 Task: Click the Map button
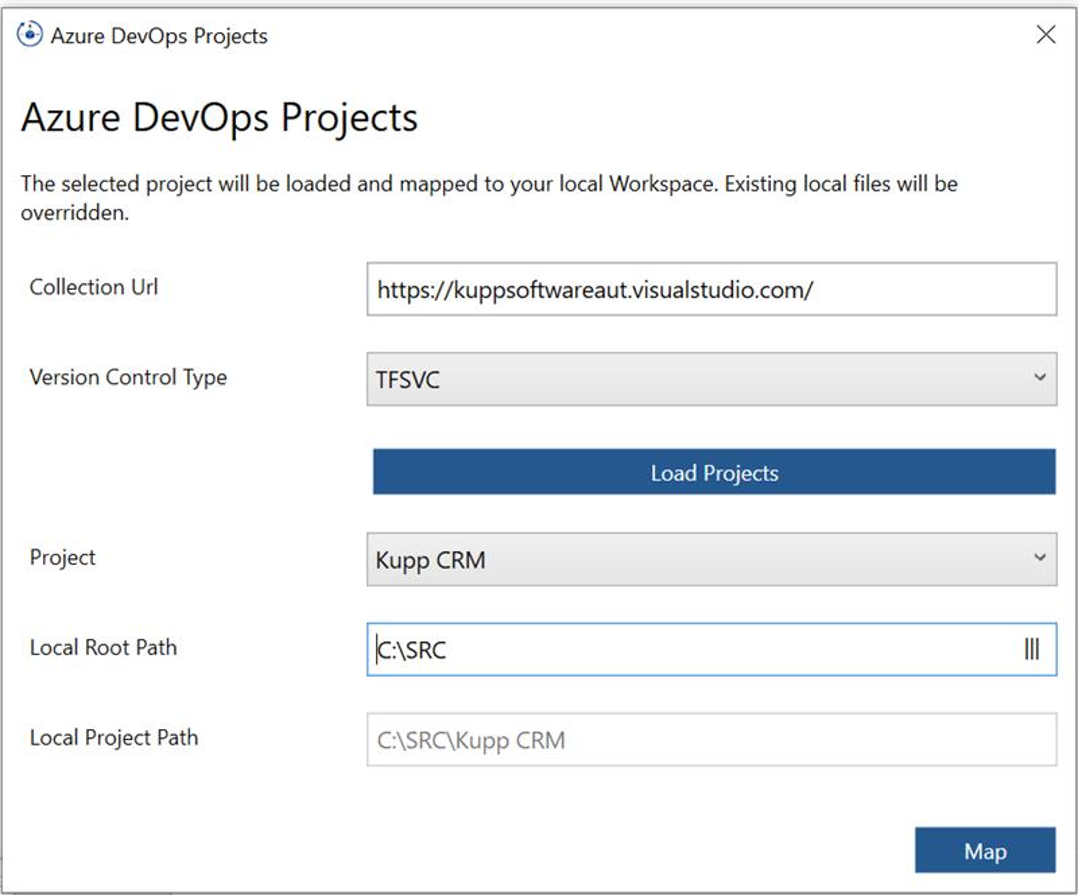pos(985,850)
